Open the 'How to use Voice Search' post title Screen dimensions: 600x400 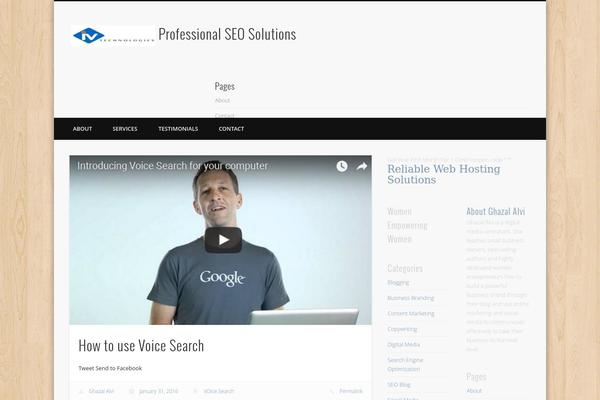[x=141, y=346]
